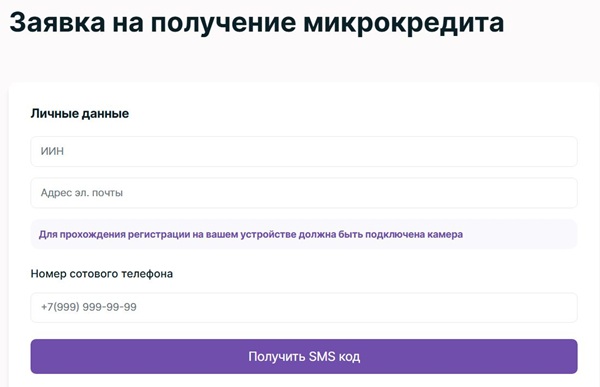Viewport: 600px width, 387px height.
Task: Activate the email address text box
Action: click(x=304, y=193)
